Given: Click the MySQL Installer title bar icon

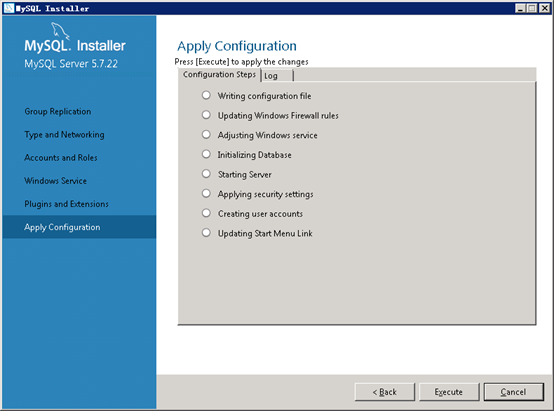Looking at the screenshot, I should (x=9, y=8).
